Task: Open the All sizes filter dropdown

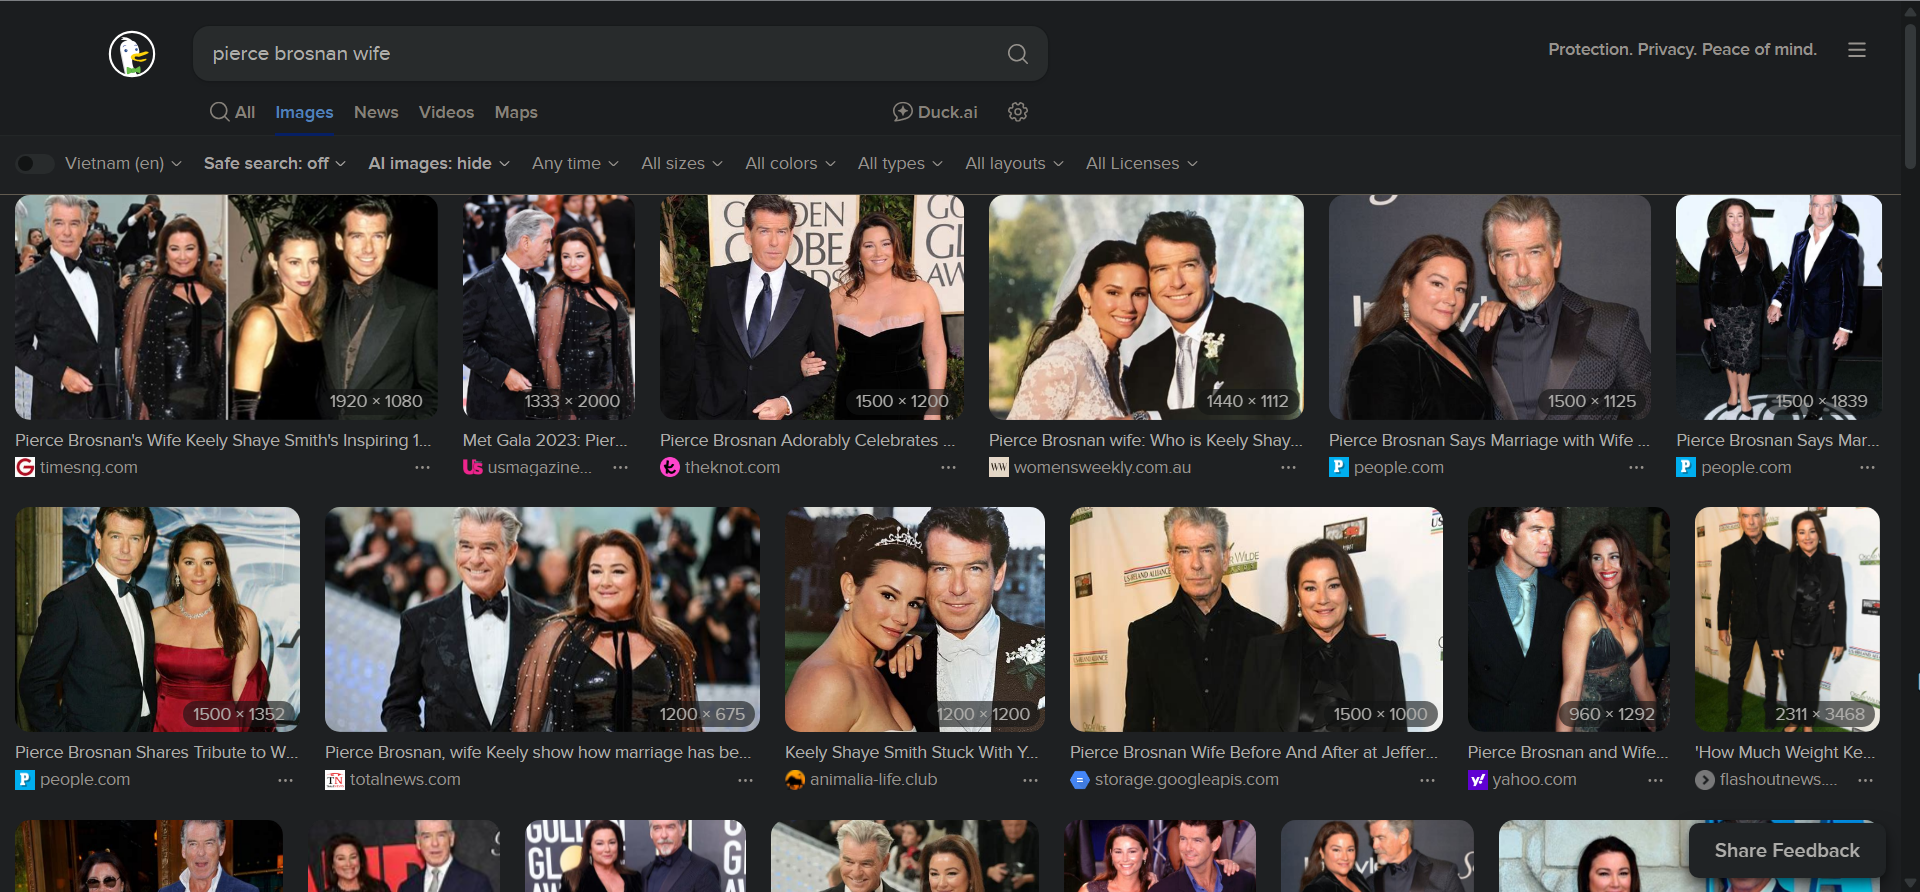Action: click(682, 163)
